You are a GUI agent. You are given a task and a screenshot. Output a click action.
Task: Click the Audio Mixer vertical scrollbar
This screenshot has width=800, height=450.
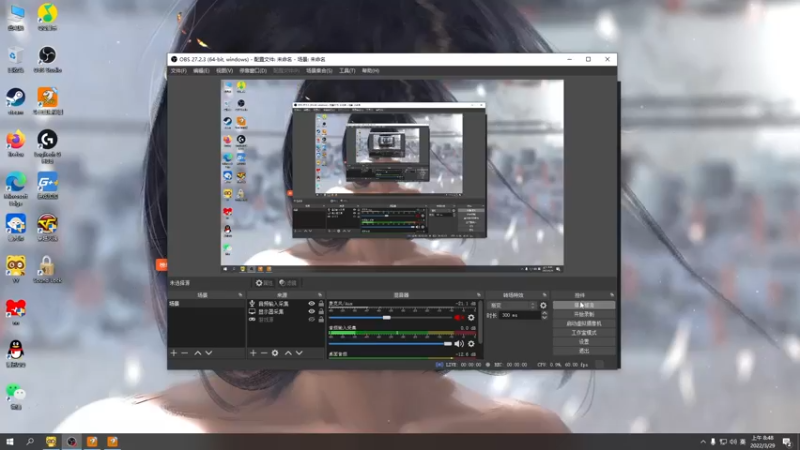pos(480,324)
